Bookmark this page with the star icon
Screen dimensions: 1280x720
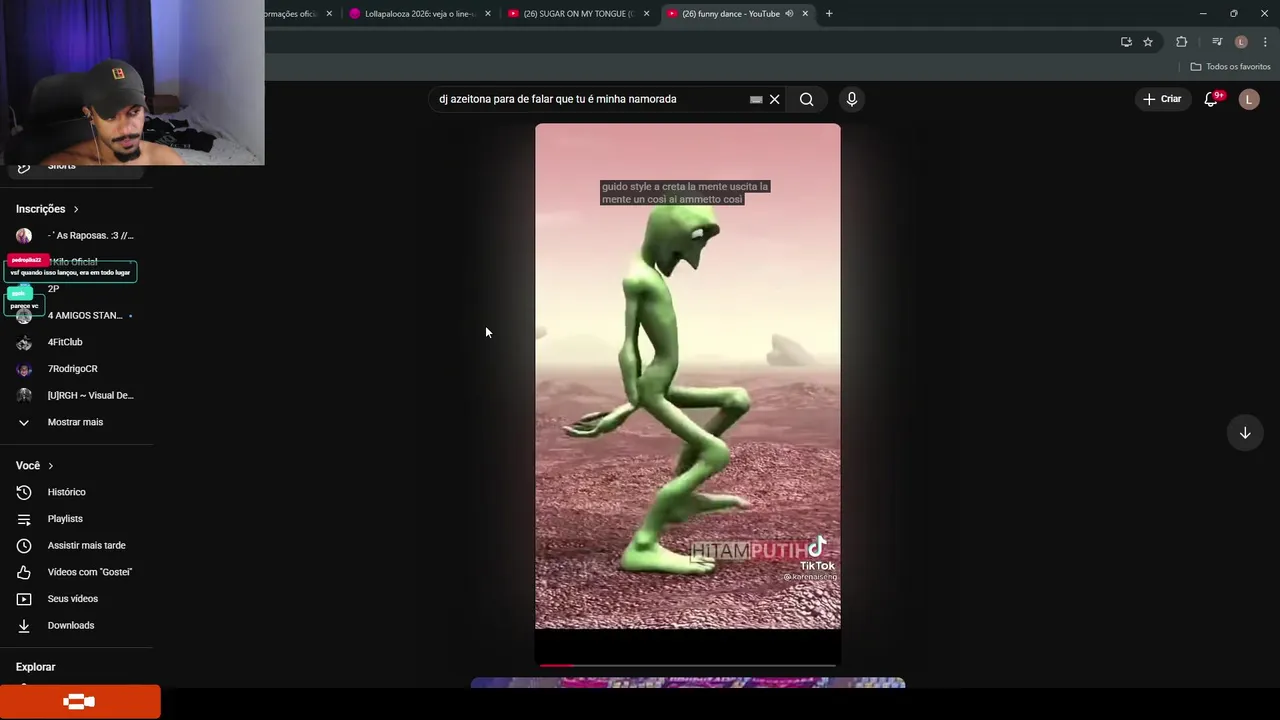[1148, 42]
